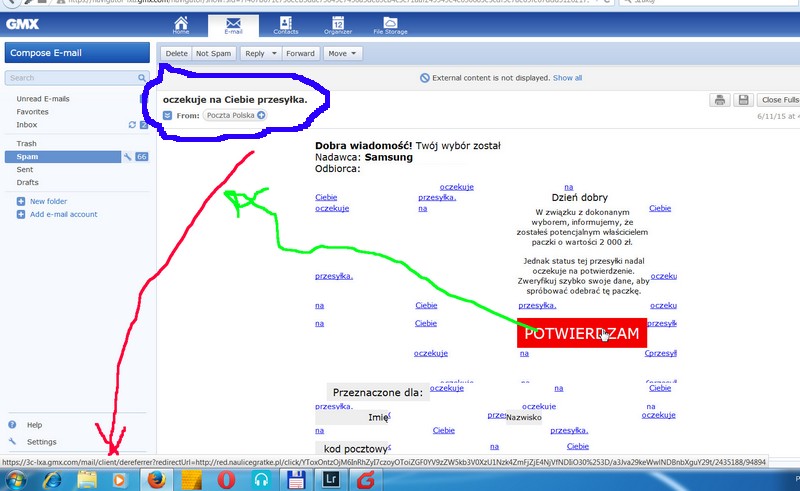Open the Organizer calendar tab
The width and height of the screenshot is (800, 491).
(338, 25)
